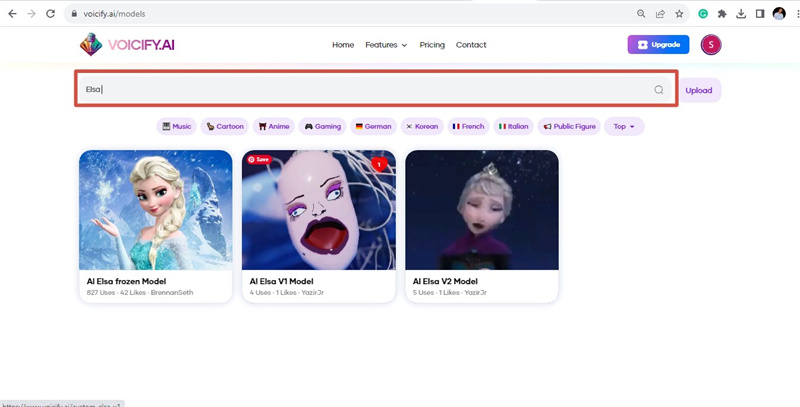Open the Top sorting dropdown
Viewport: 800px width, 407px height.
(x=624, y=126)
